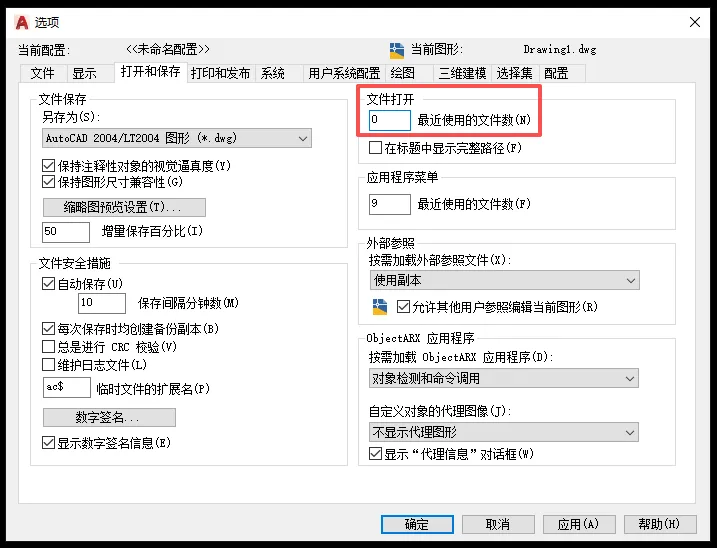Click 文件打开 最近使用的文件数 input field
This screenshot has width=717, height=548.
pos(390,120)
